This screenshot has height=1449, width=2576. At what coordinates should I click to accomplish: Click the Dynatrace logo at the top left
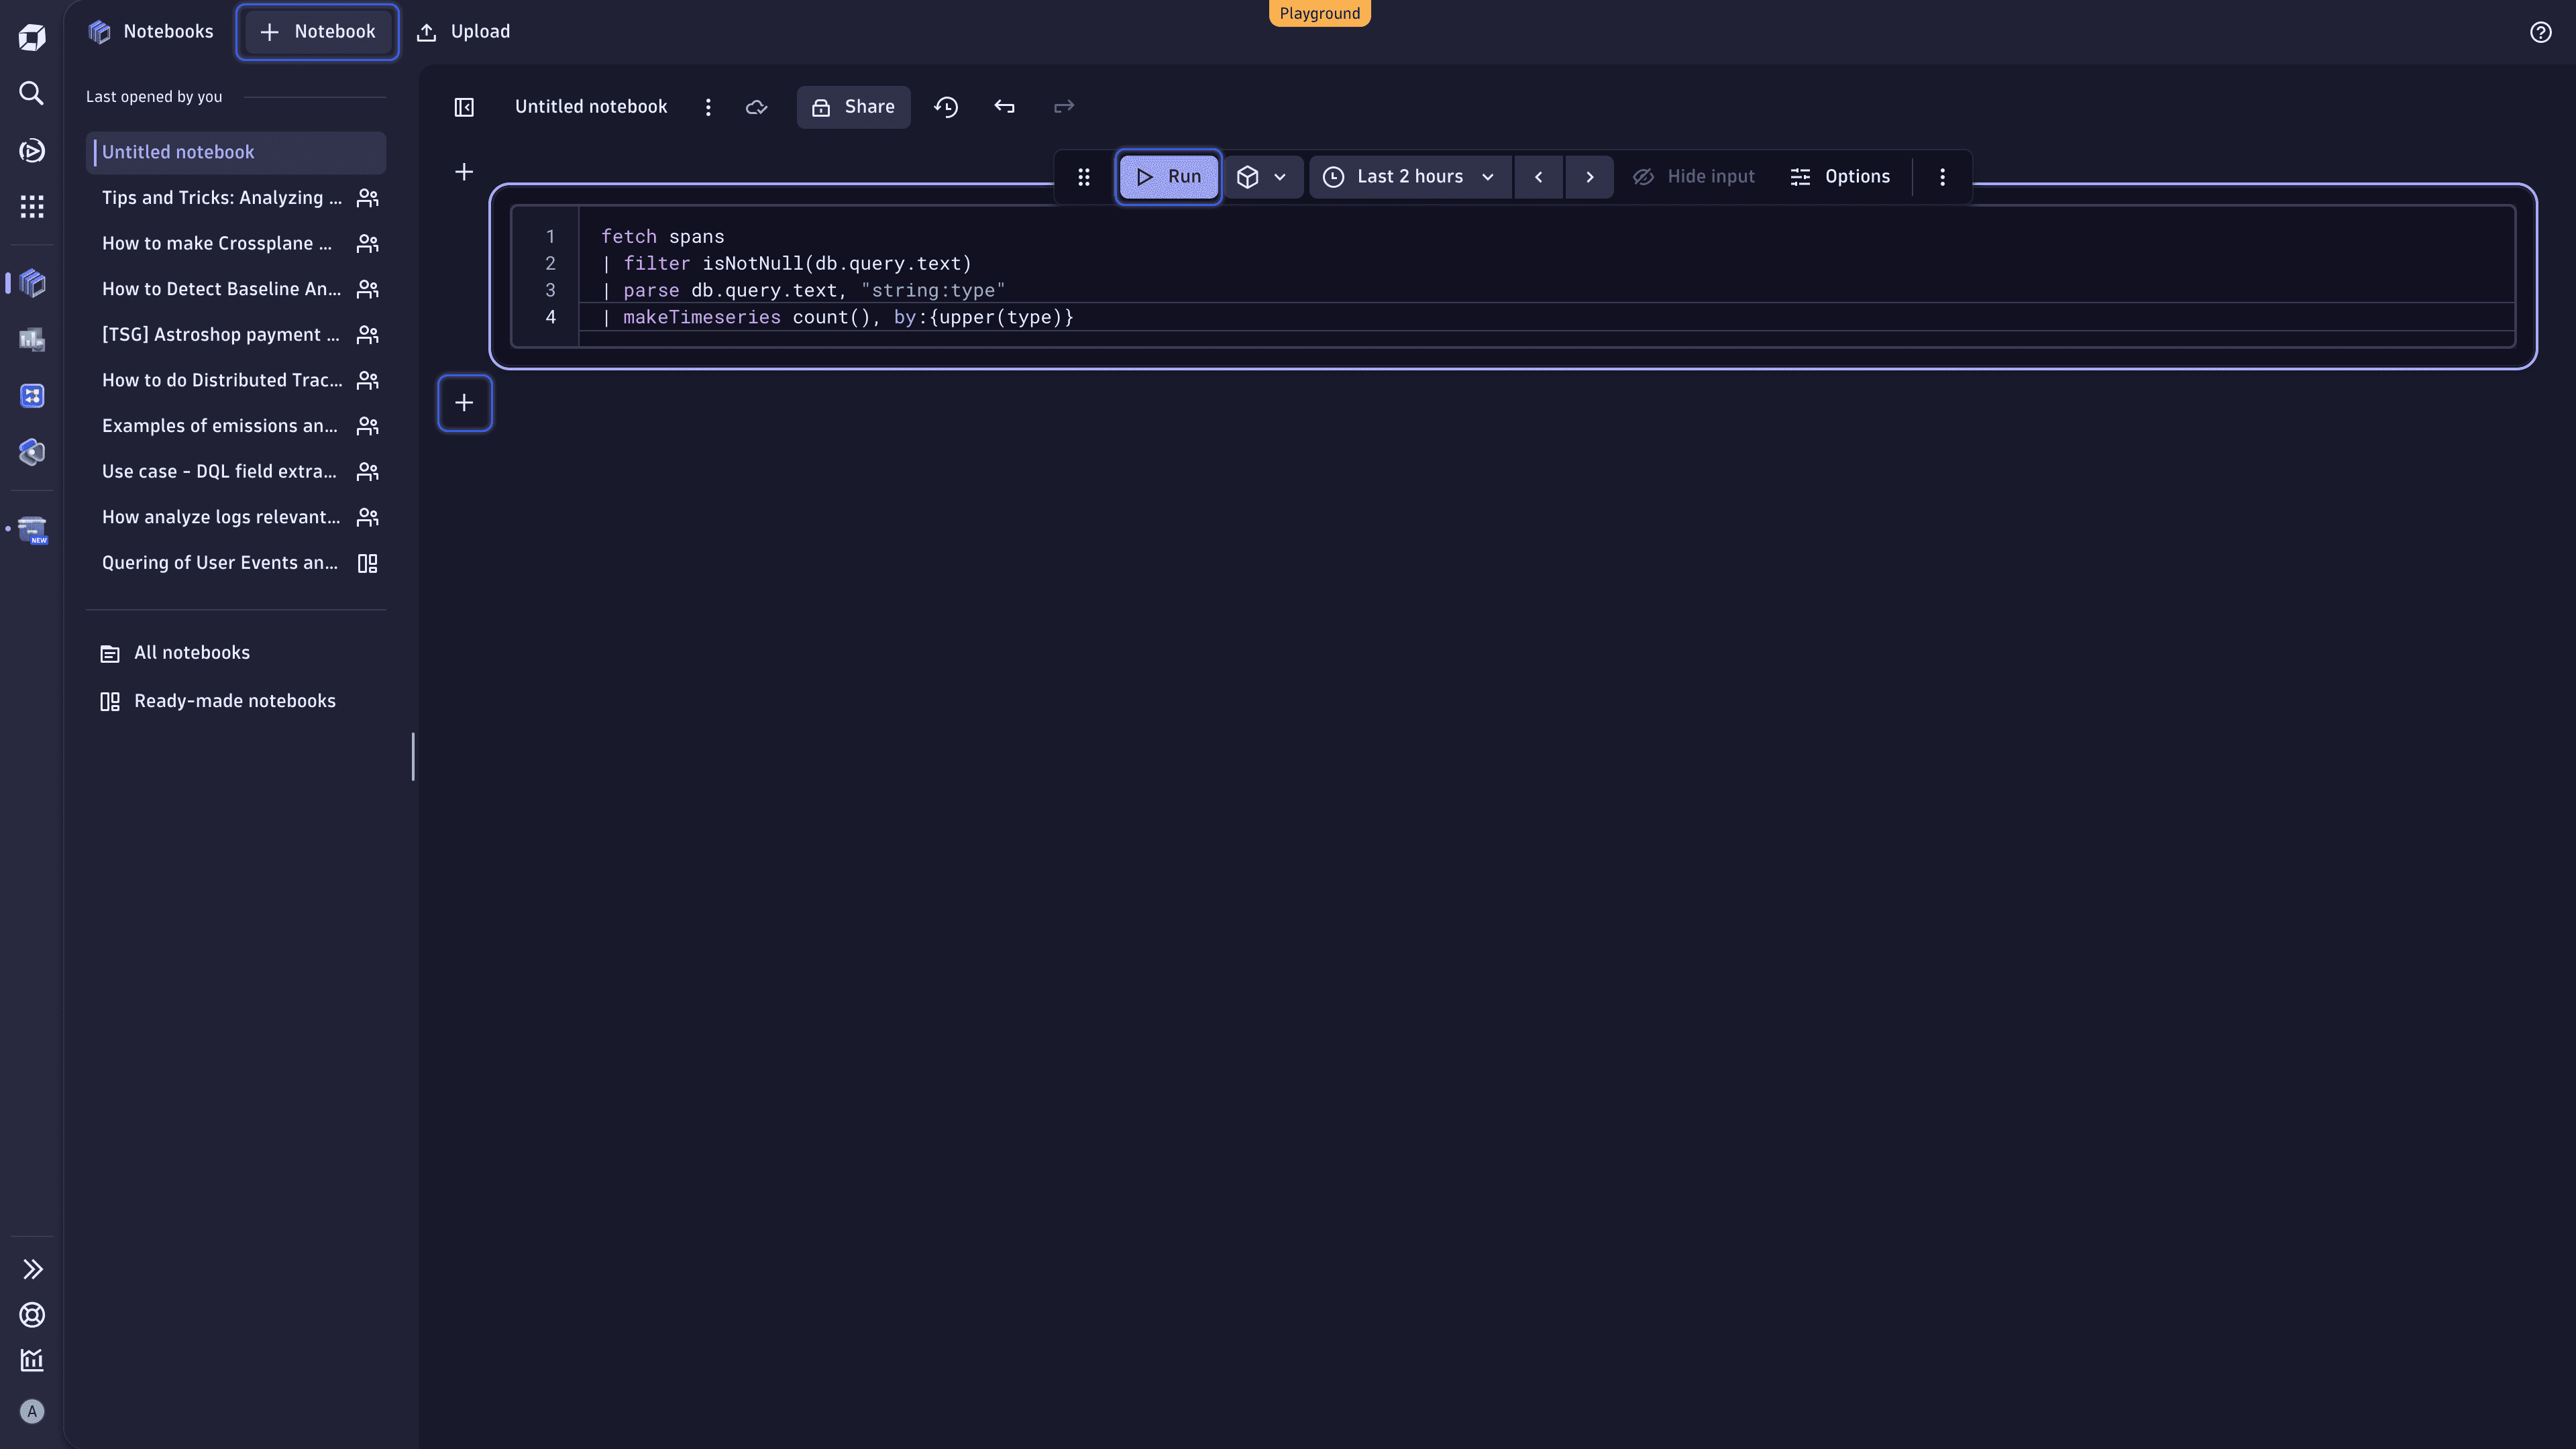click(32, 36)
